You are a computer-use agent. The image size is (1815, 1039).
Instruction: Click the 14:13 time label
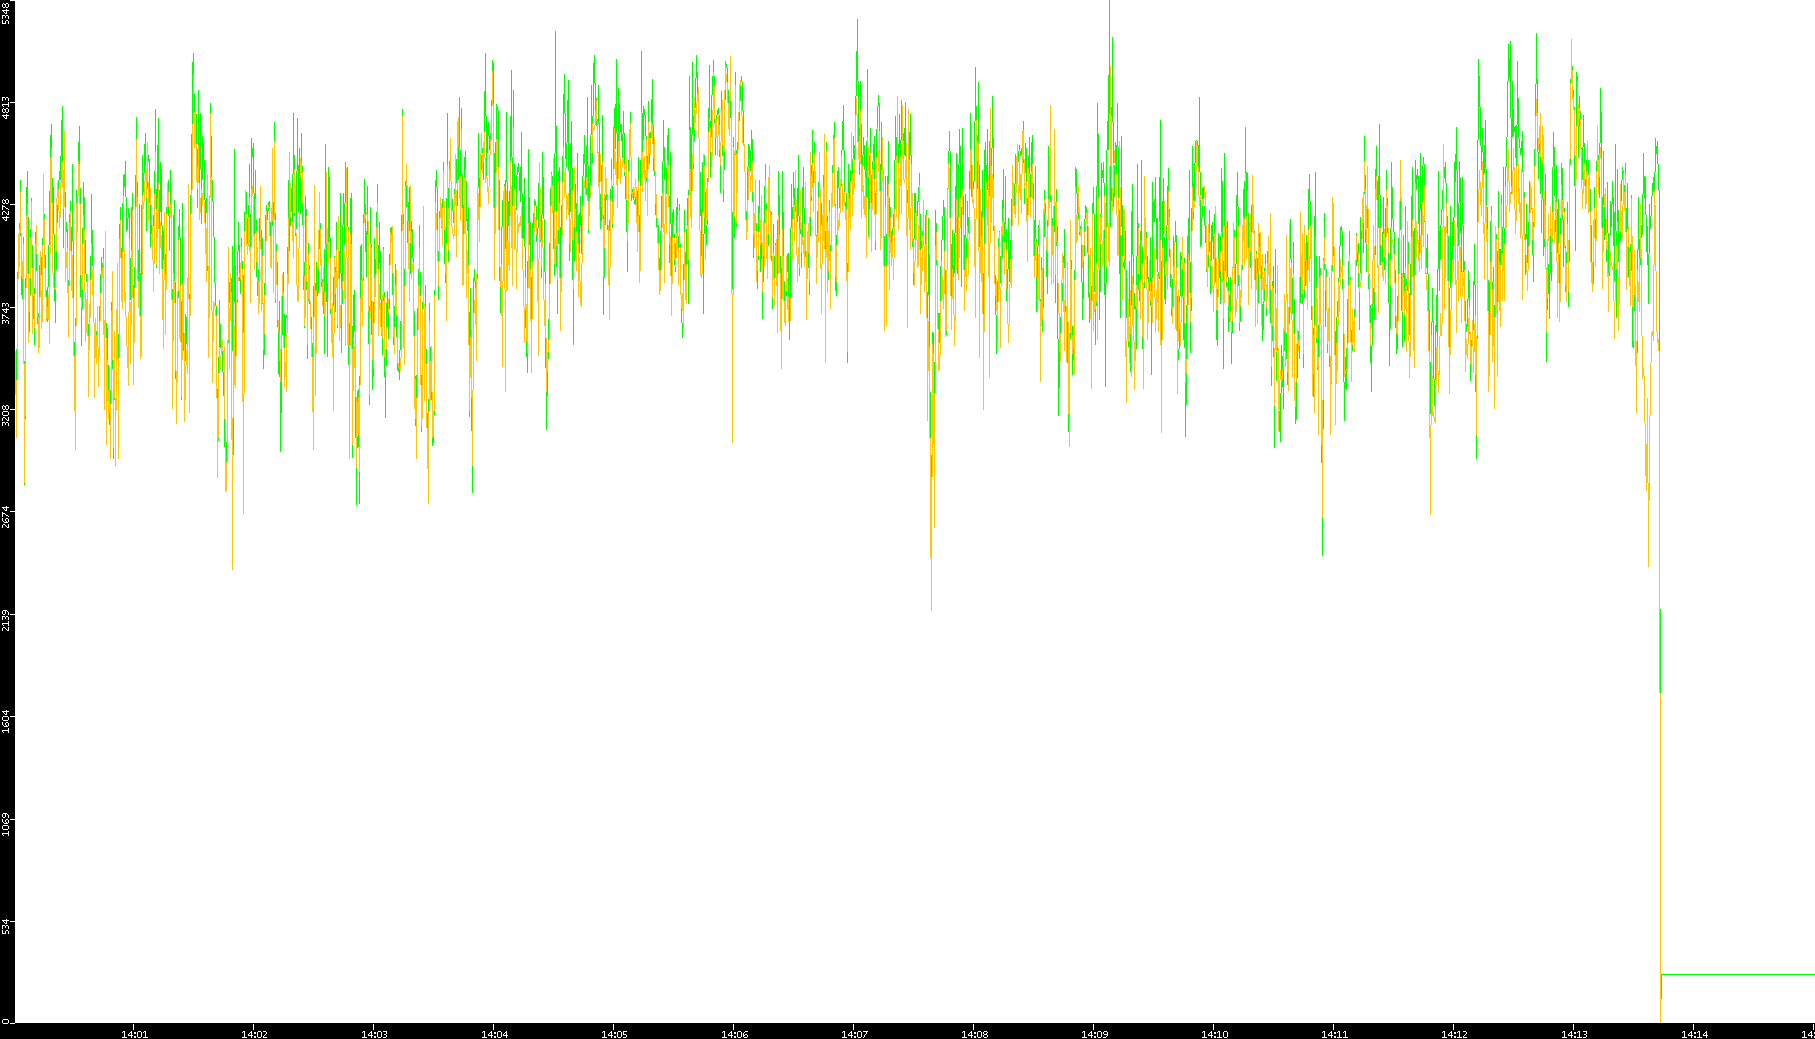1574,1034
